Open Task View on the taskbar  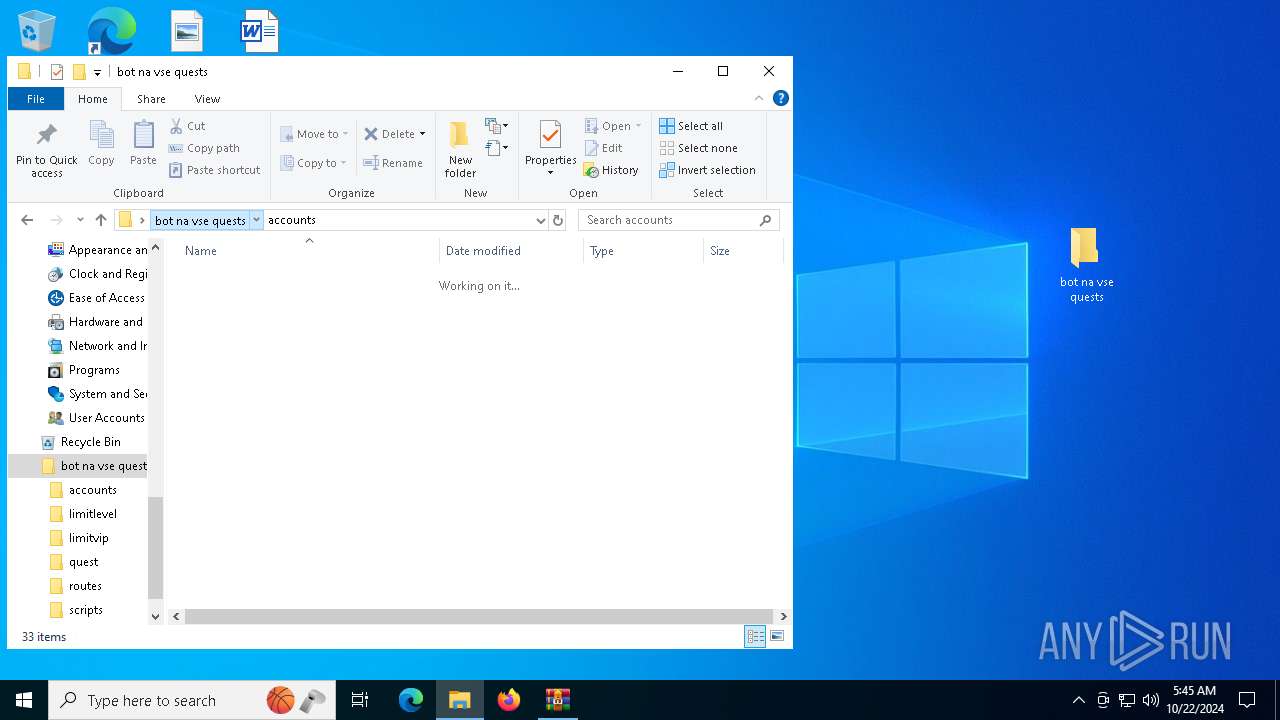click(x=360, y=700)
